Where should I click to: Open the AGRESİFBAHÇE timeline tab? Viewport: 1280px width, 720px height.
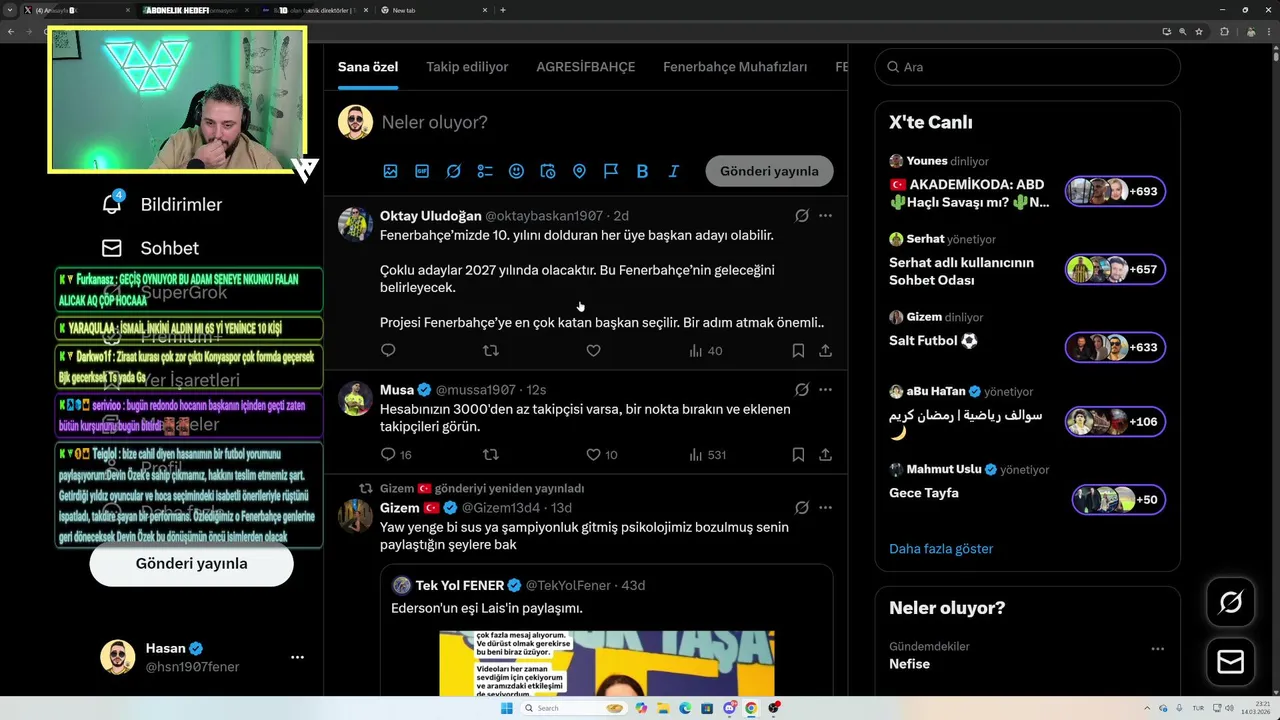(x=586, y=67)
